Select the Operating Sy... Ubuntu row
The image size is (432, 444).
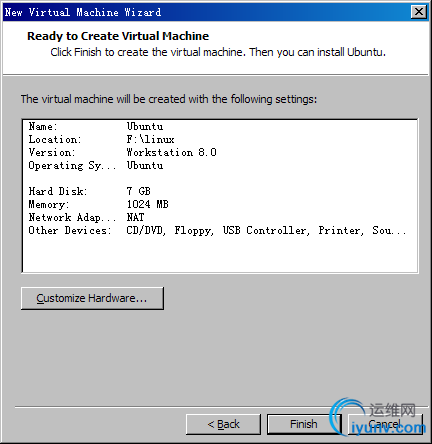click(220, 165)
